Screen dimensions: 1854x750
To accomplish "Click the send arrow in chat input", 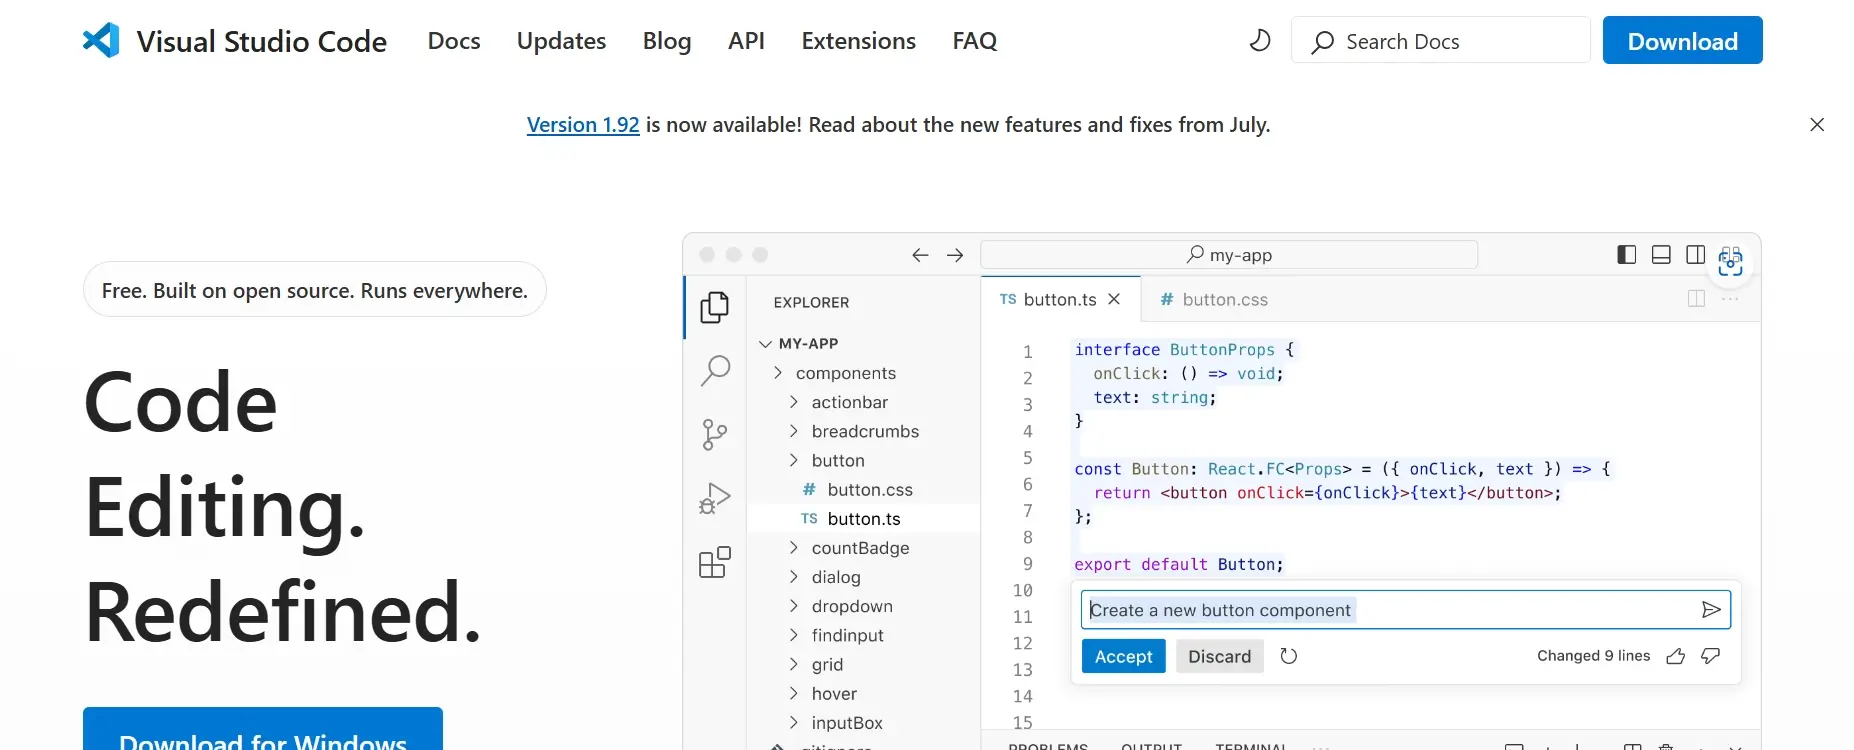I will pyautogui.click(x=1711, y=610).
